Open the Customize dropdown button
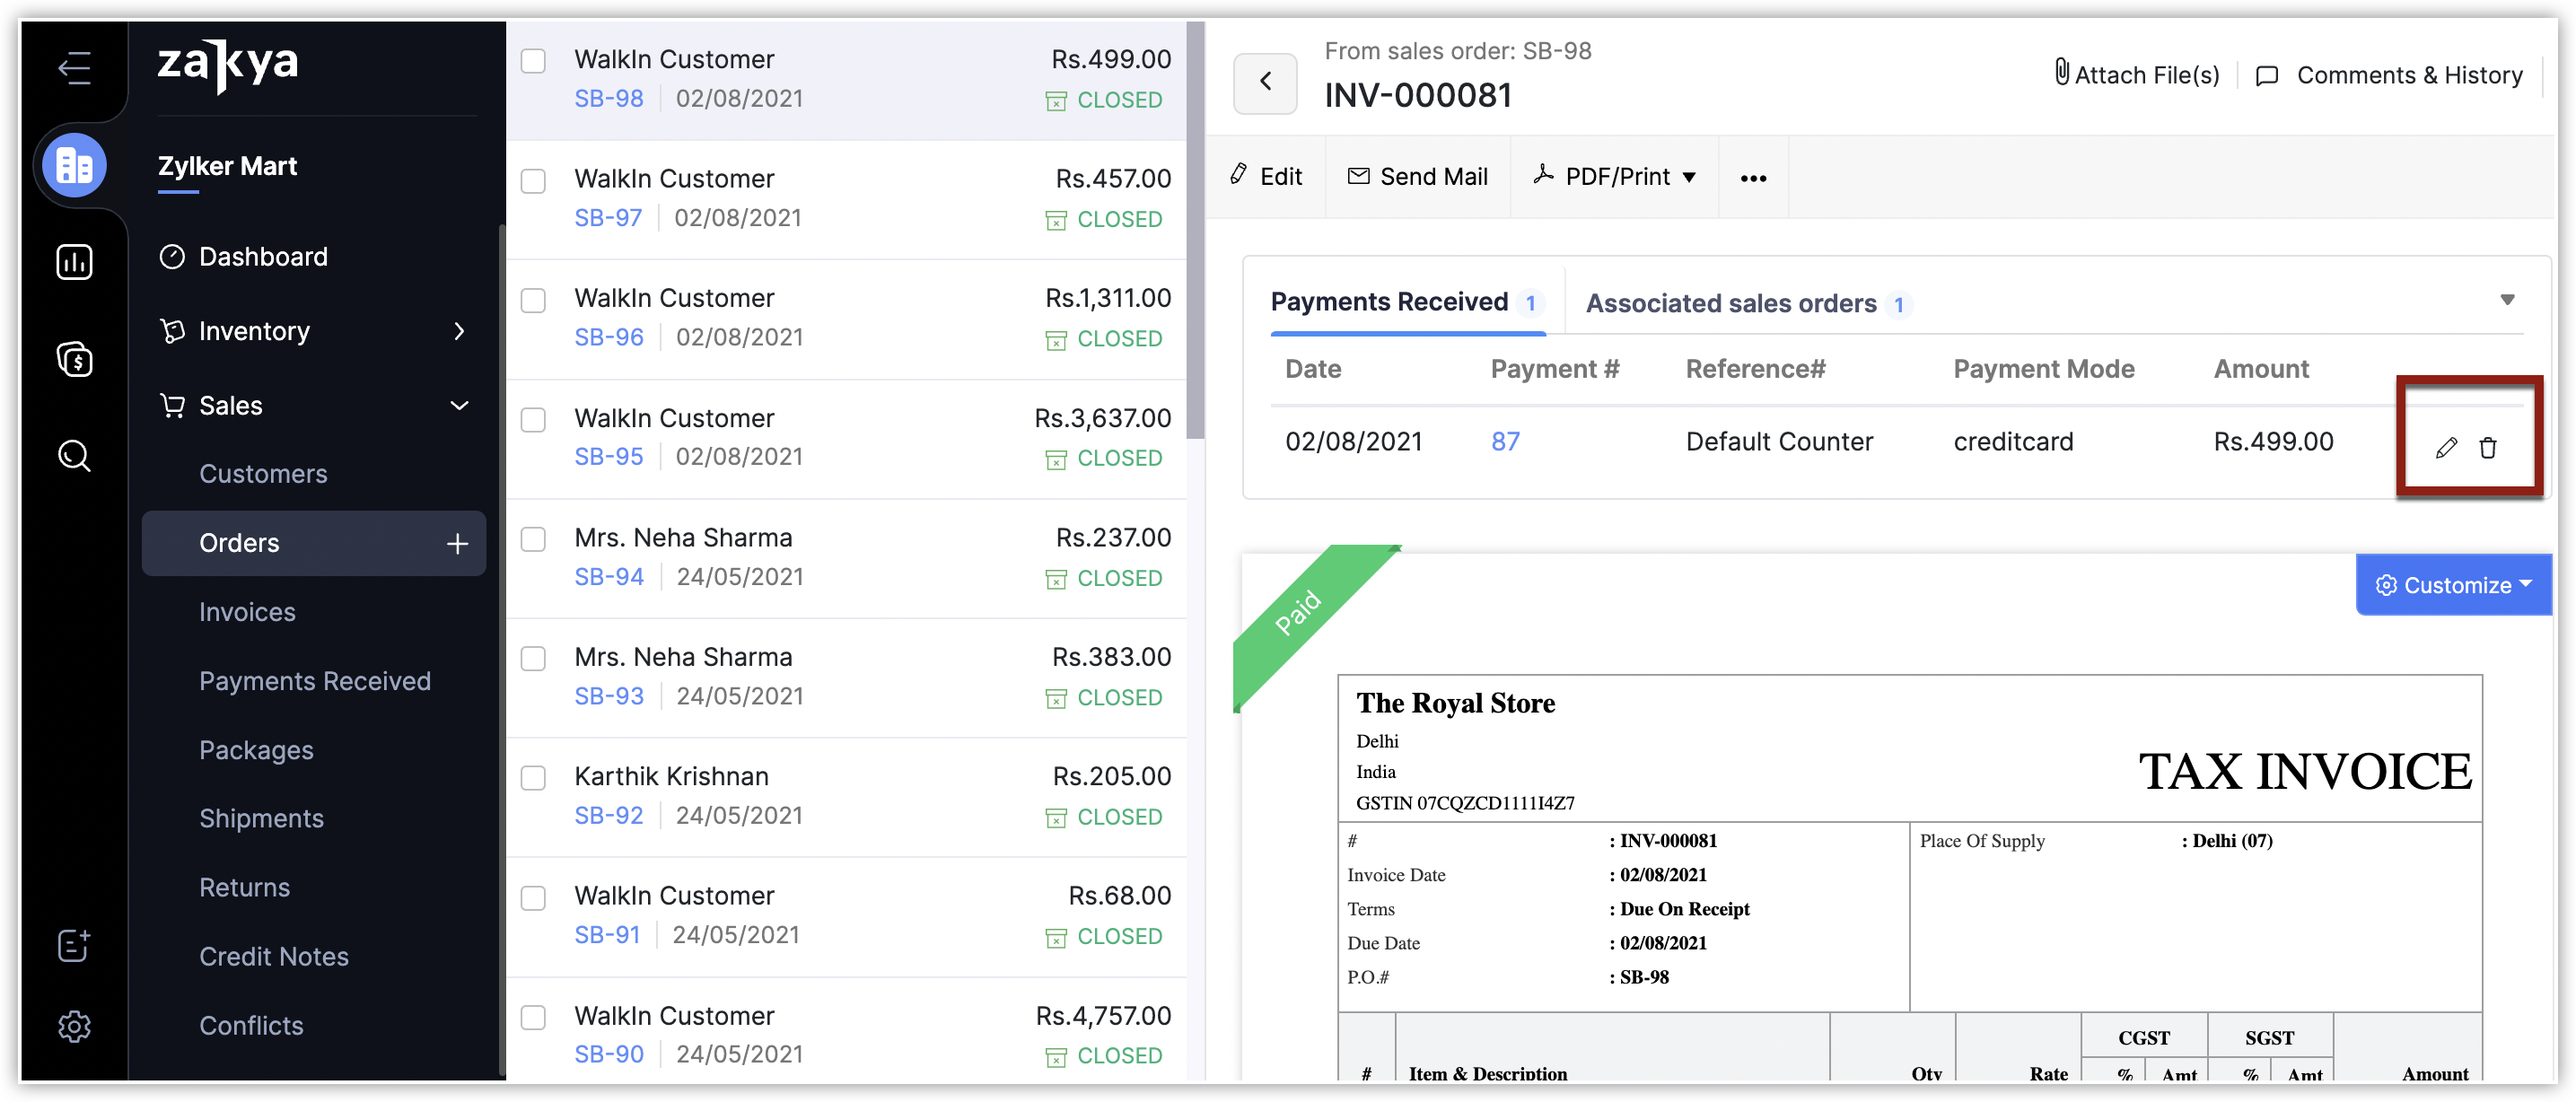 click(2454, 585)
